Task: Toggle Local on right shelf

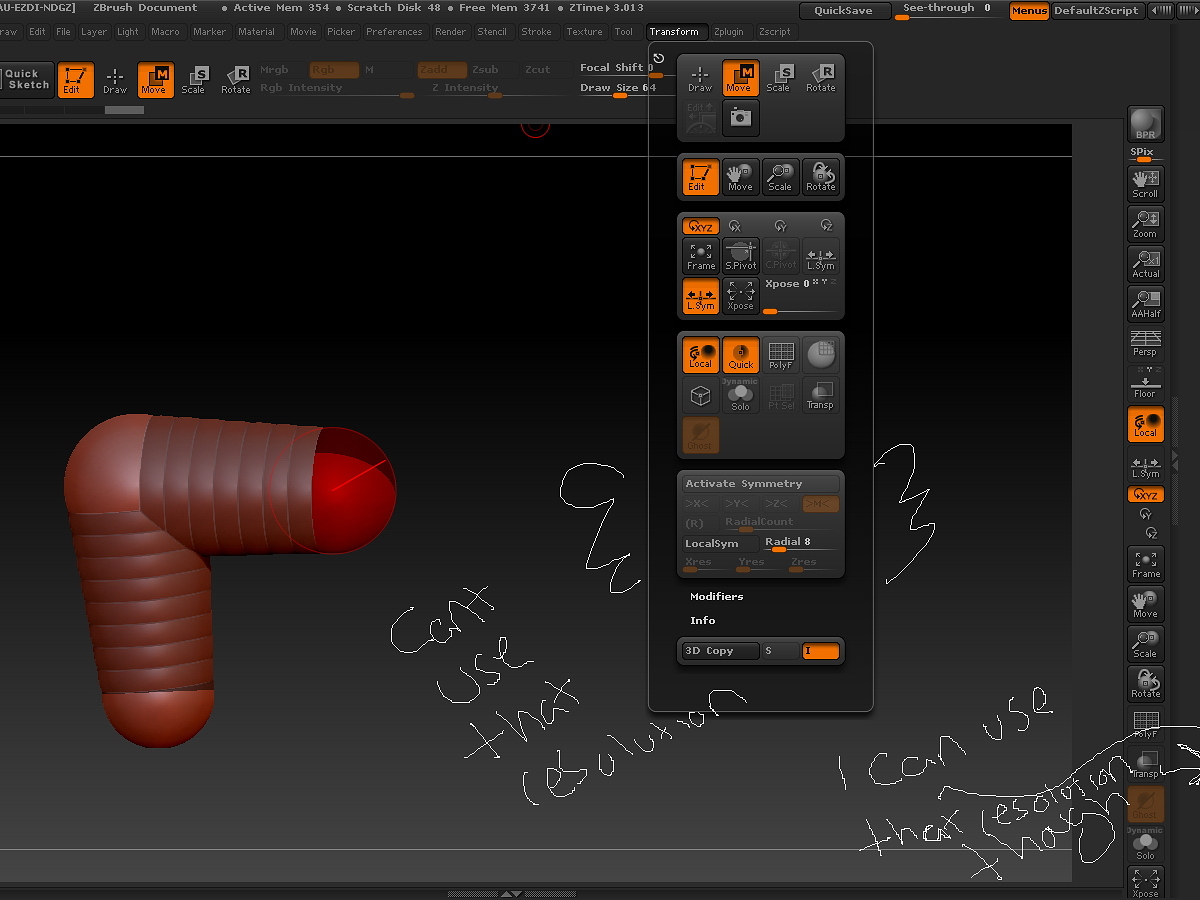Action: coord(1145,424)
